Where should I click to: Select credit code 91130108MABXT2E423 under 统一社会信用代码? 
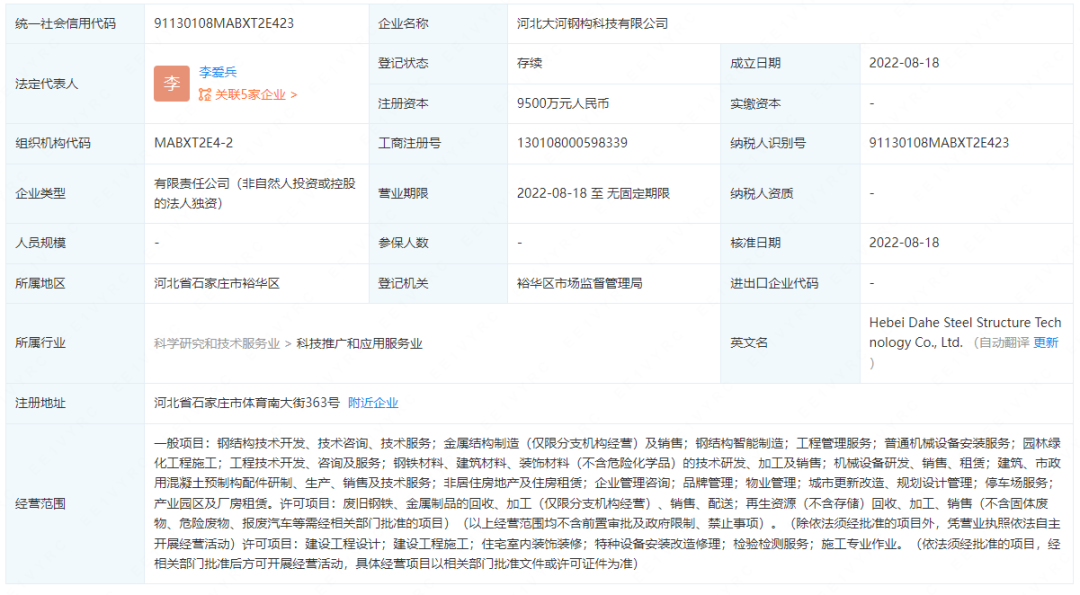[x=224, y=23]
